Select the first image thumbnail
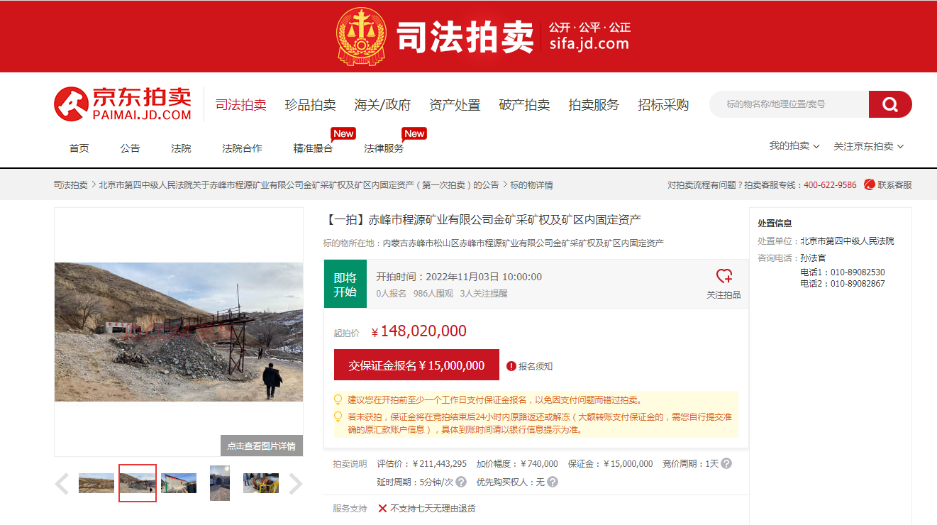Screen dimensions: 937x525 [x=96, y=483]
